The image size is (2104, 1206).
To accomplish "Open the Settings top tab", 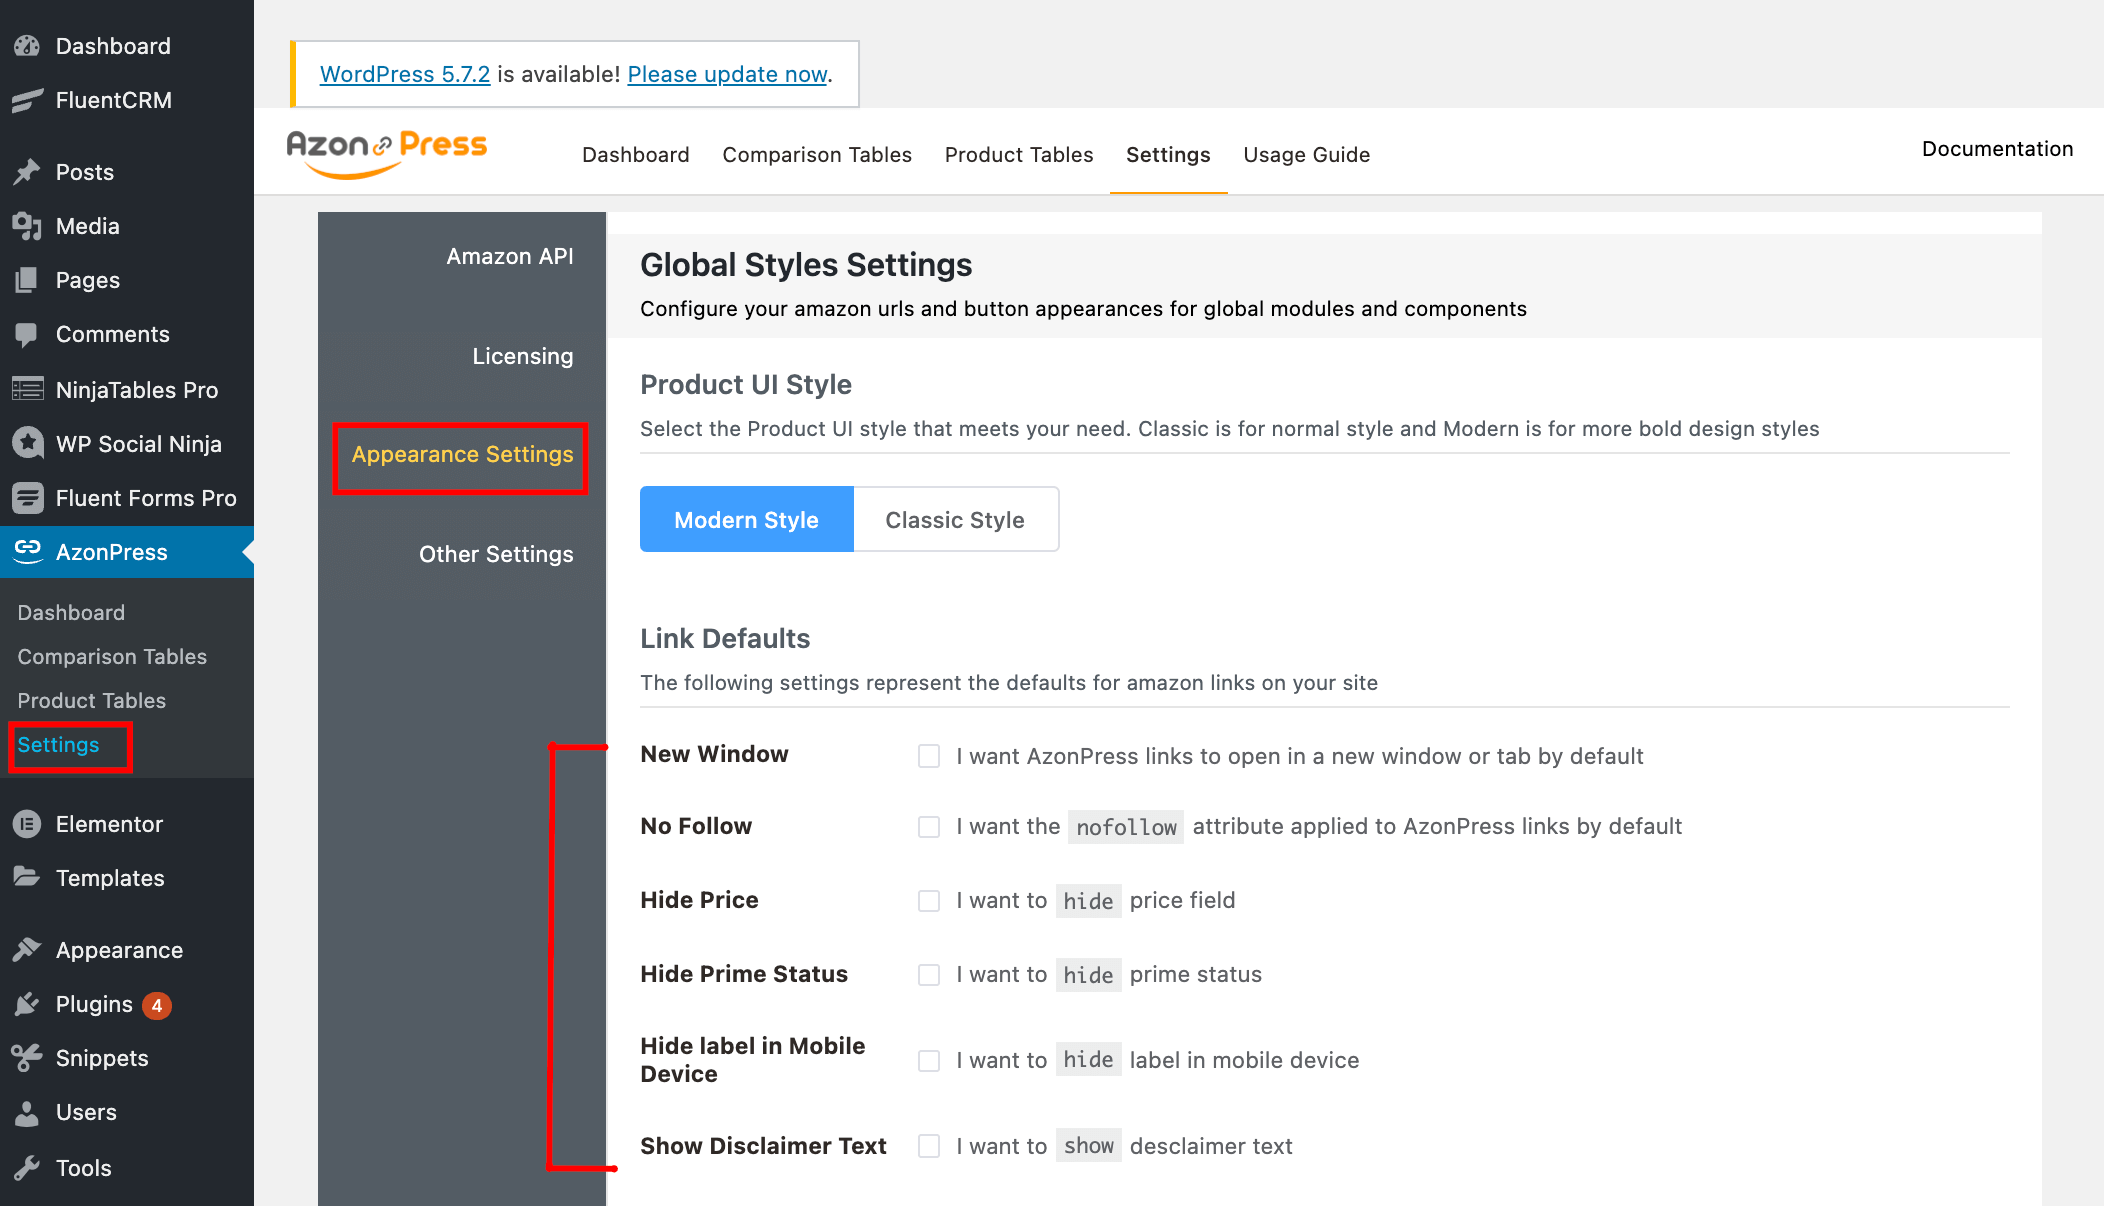I will click(x=1168, y=154).
